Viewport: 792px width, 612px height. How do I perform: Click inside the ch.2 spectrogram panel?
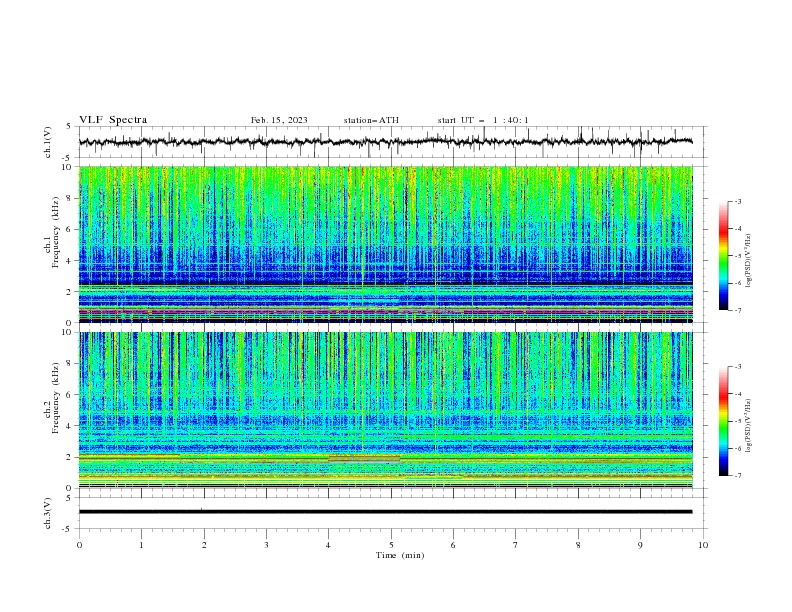pyautogui.click(x=385, y=410)
